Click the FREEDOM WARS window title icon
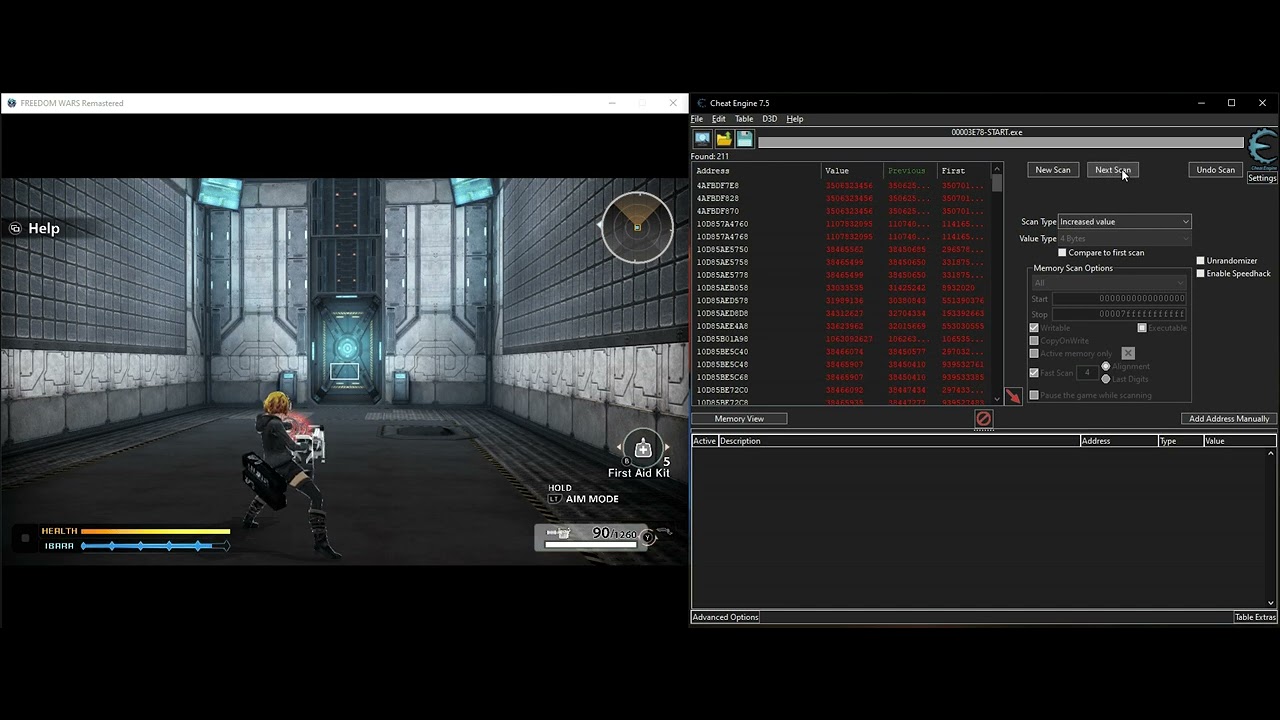 (x=12, y=103)
